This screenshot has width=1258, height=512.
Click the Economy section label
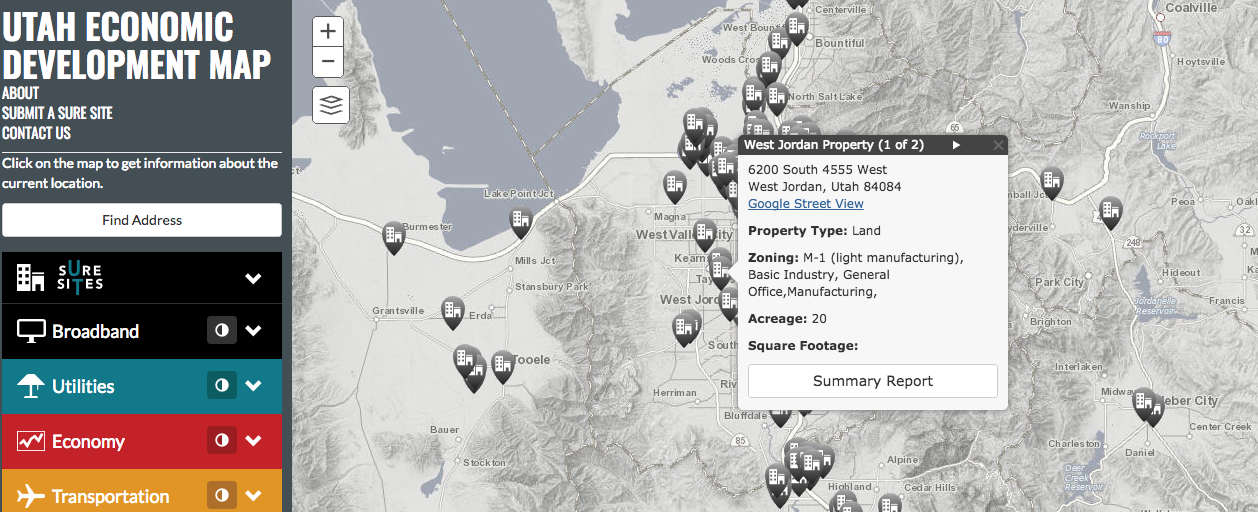(88, 441)
